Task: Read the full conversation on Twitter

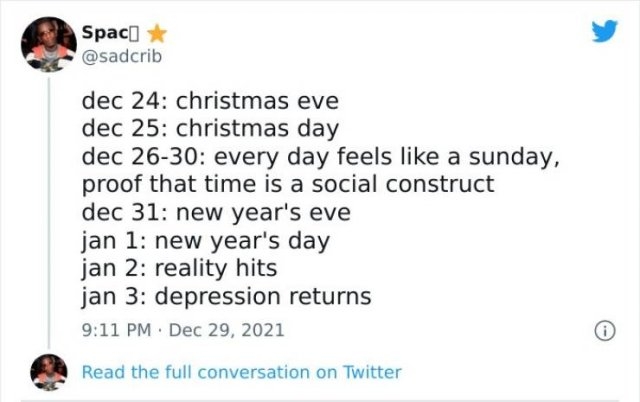Action: click(x=241, y=372)
